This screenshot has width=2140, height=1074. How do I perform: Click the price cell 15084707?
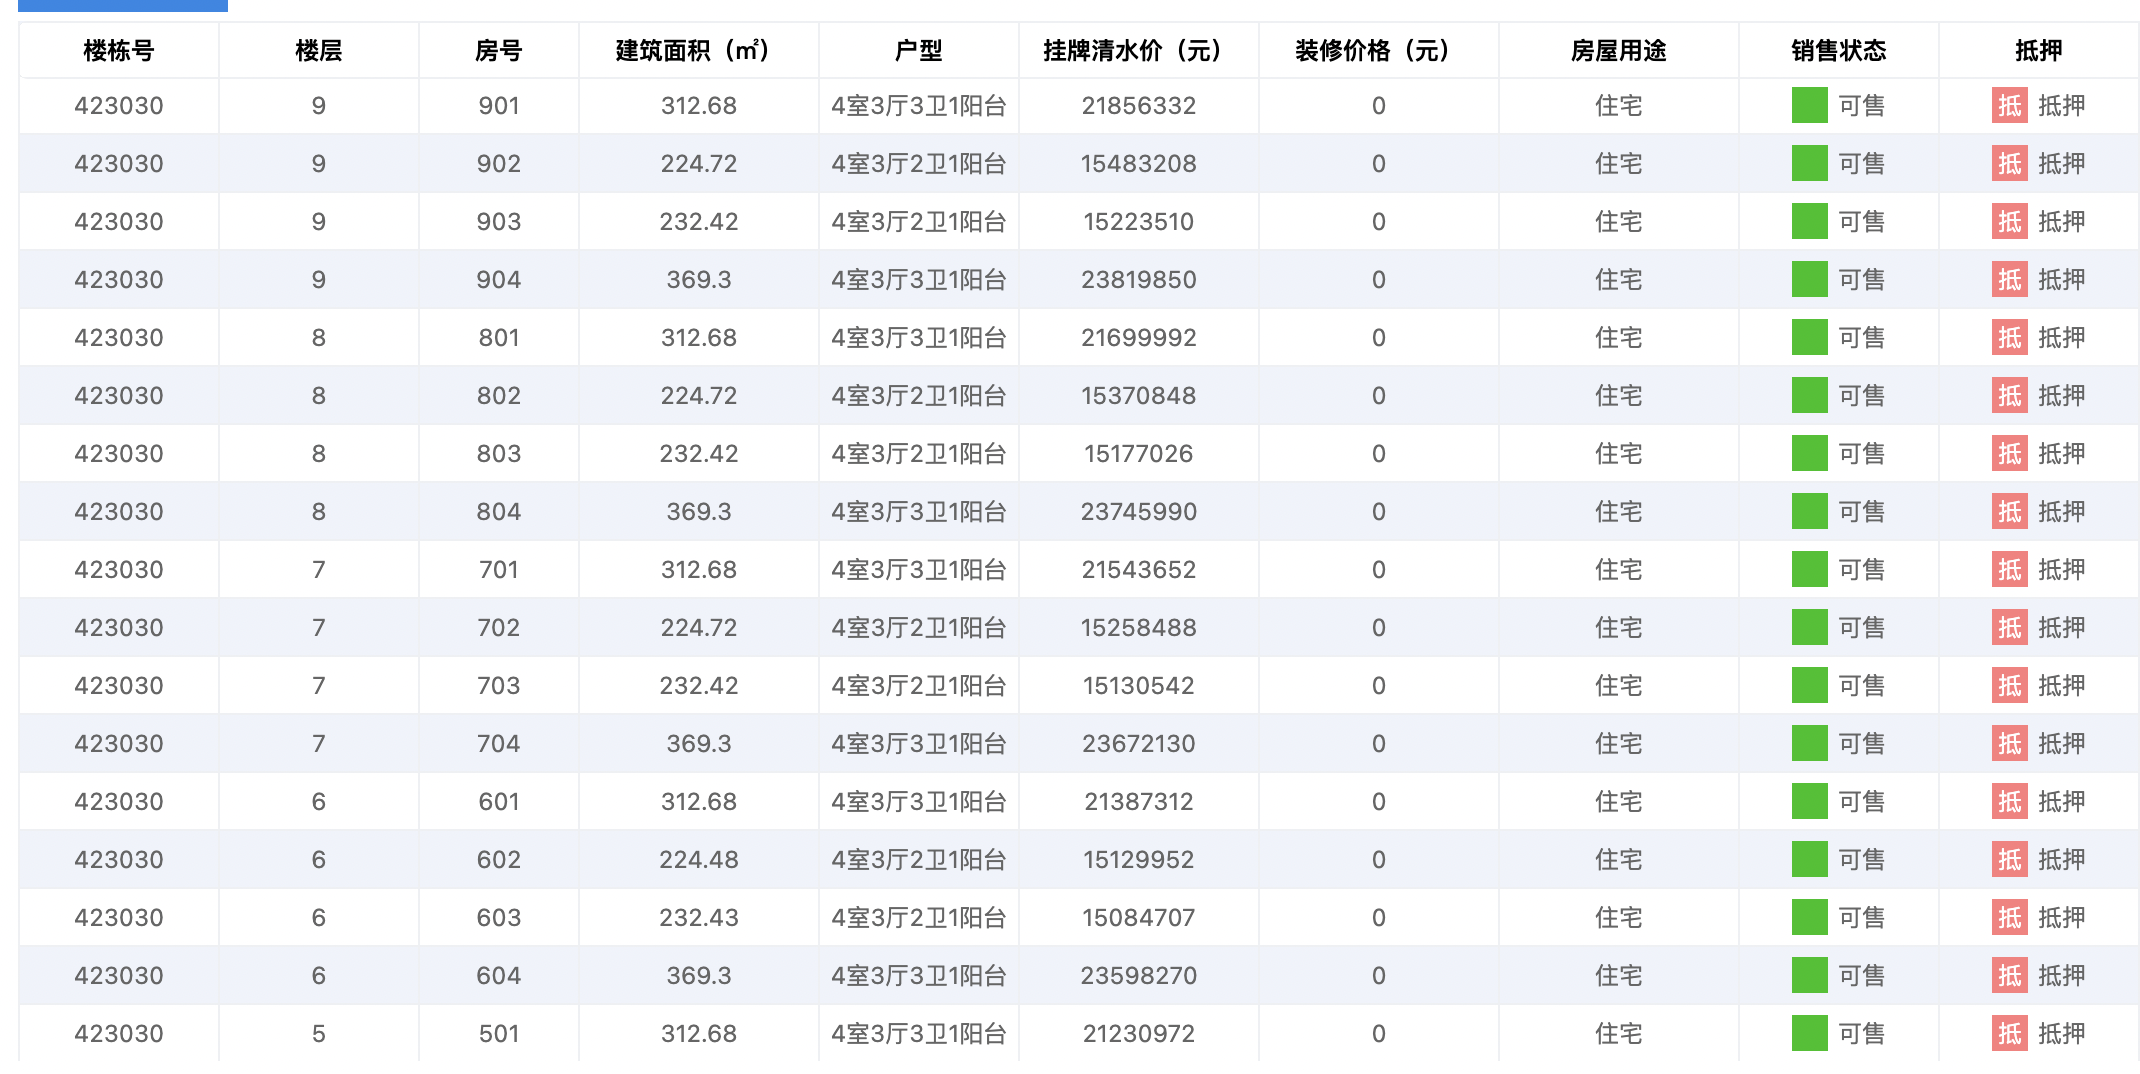(1139, 918)
